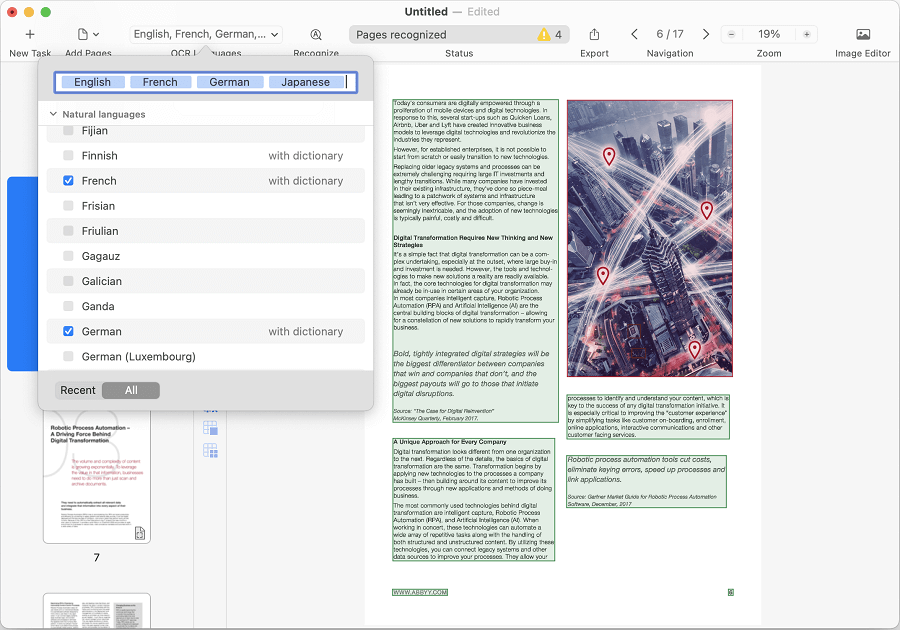Click the Recognize icon in toolbar

(316, 34)
